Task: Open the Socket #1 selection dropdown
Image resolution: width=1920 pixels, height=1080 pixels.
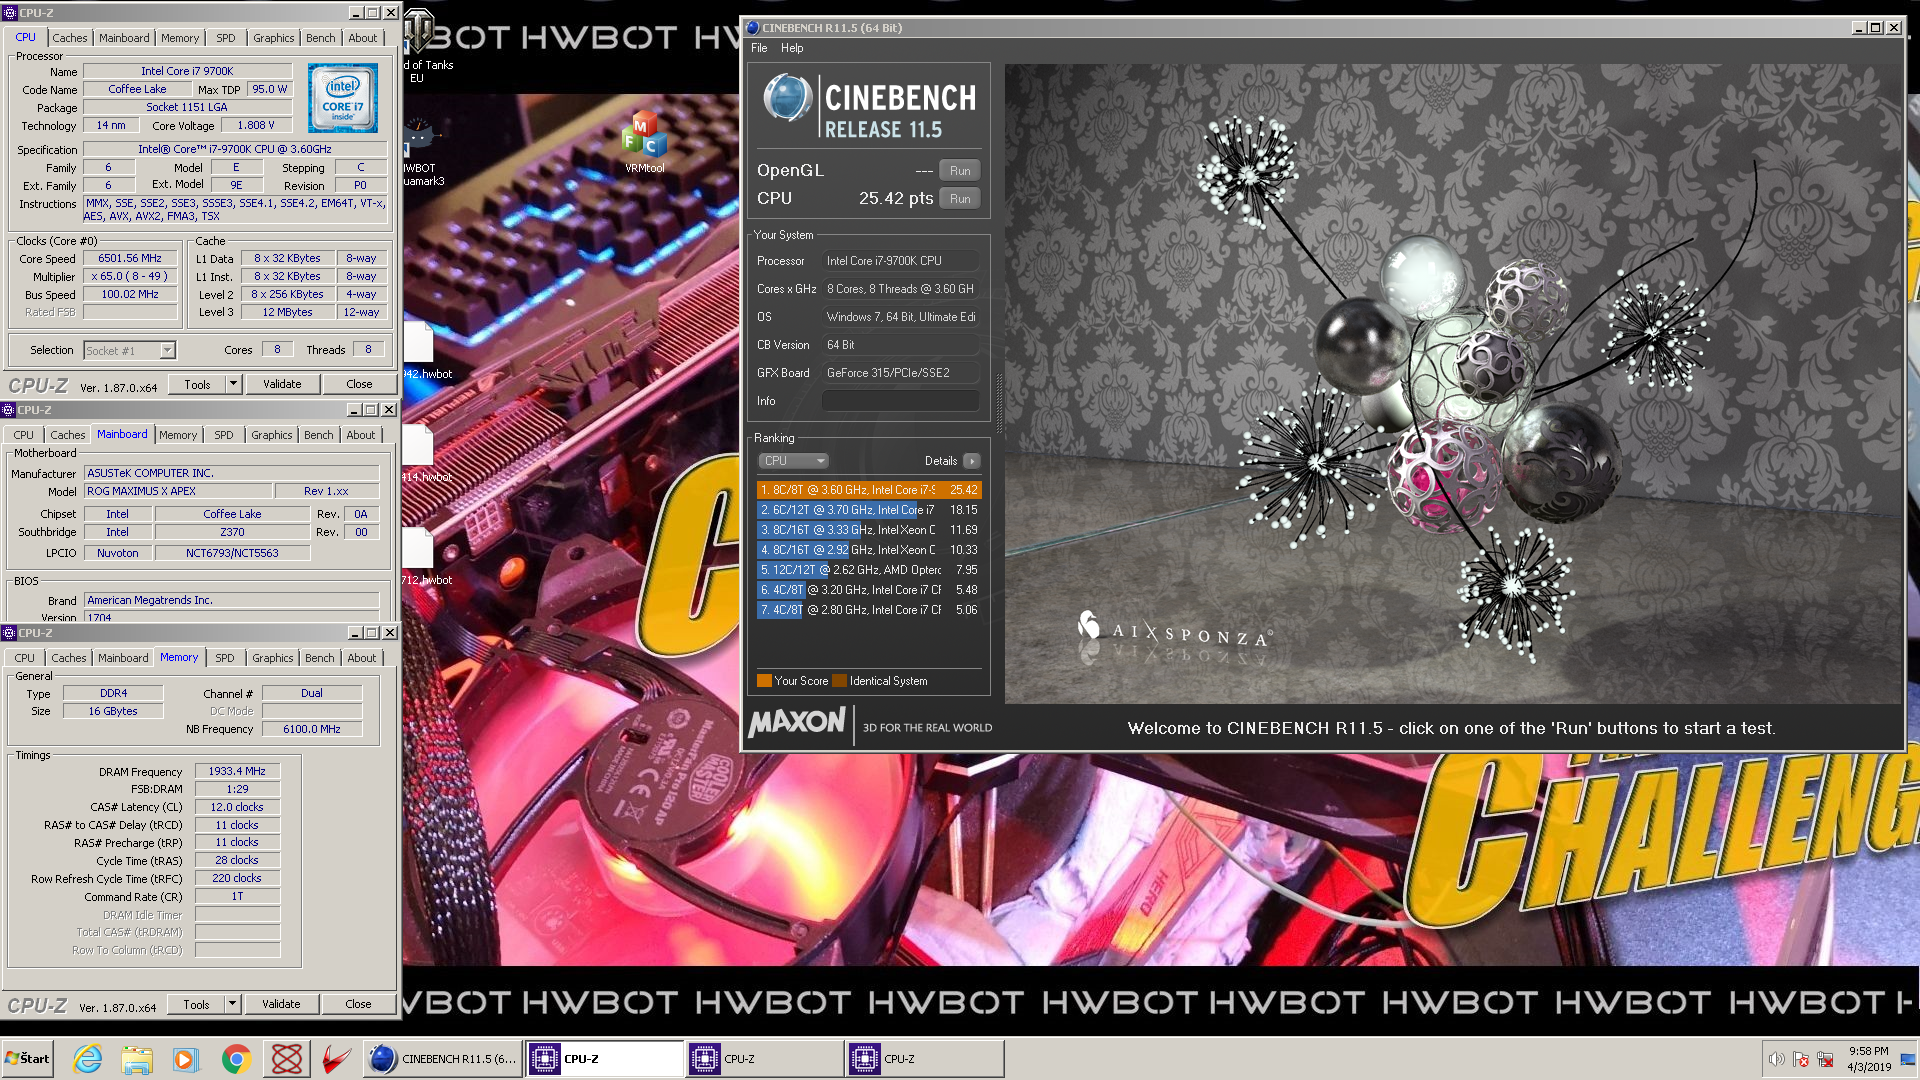Action: 130,350
